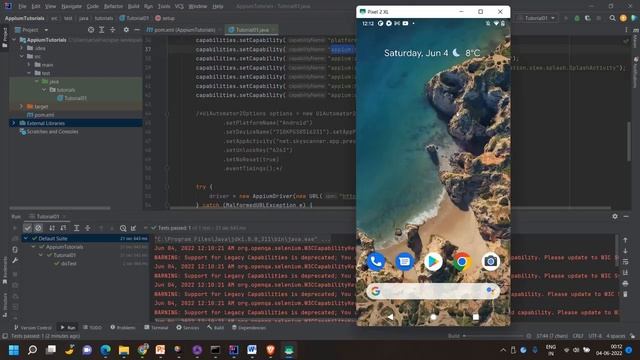640x360 pixels.
Task: Open Project panel settings gear
Action: pos(126,30)
